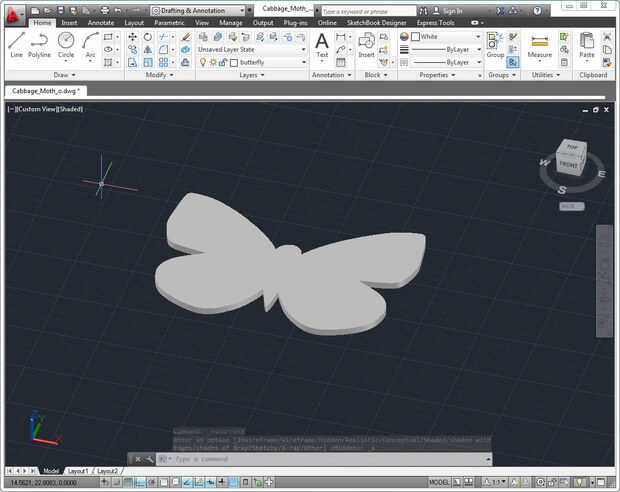This screenshot has width=620, height=492.
Task: Click the Save icon in quick access toolbar
Action: [x=60, y=11]
